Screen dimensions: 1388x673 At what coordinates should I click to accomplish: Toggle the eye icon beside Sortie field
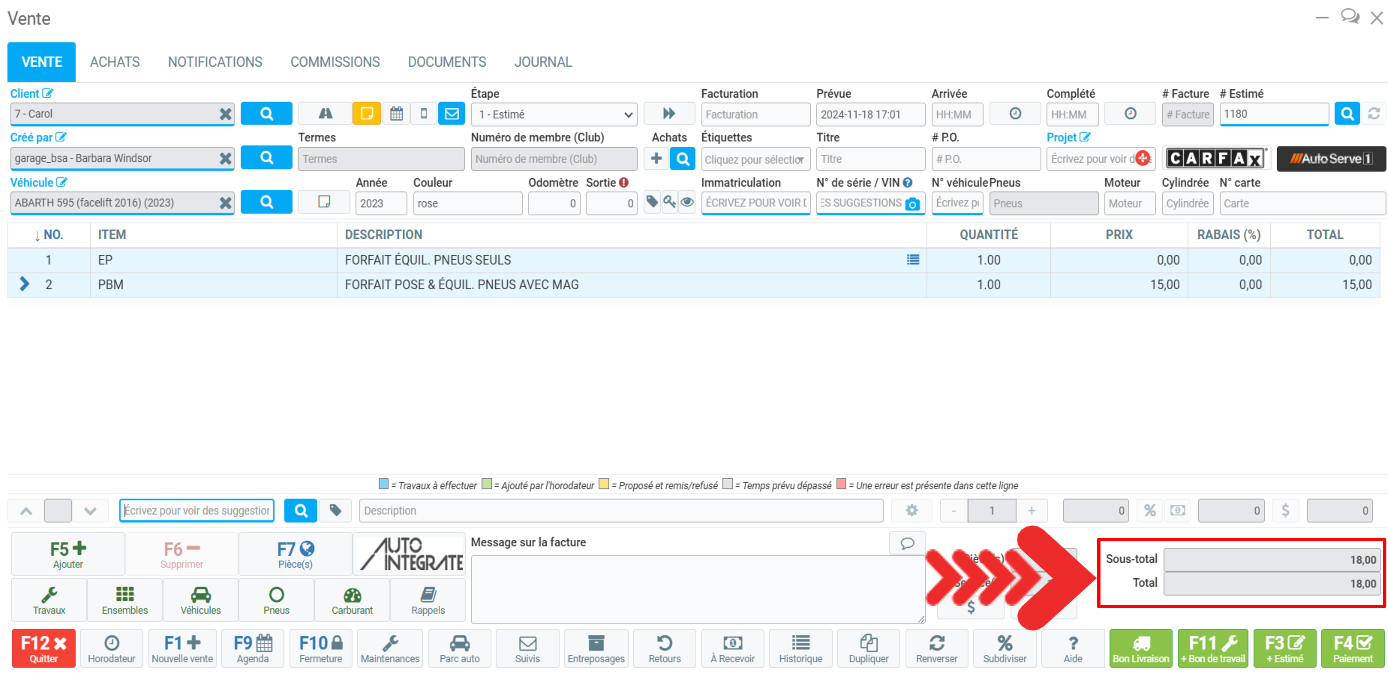[686, 202]
